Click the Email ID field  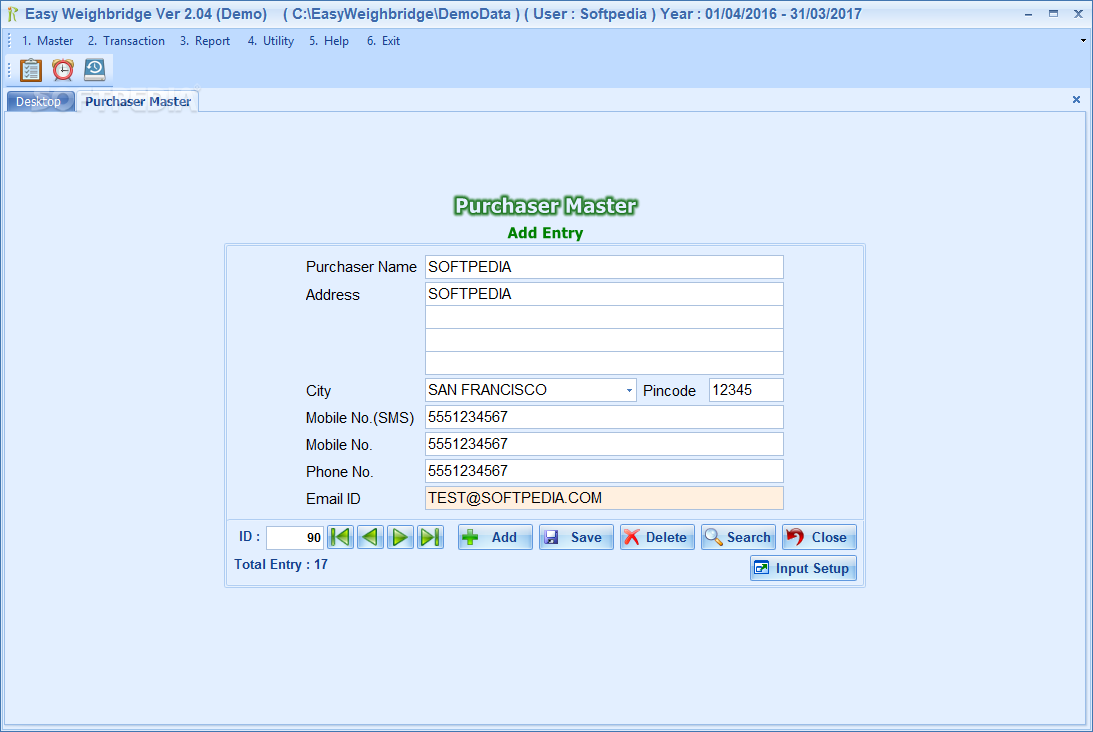point(604,498)
